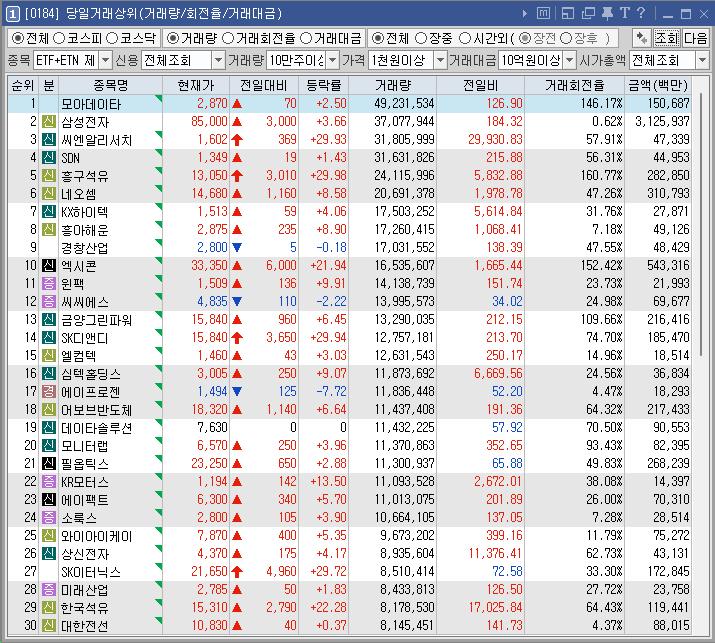The image size is (715, 643).
Task: Select the 시간외 session radio button
Action: pyautogui.click(x=465, y=38)
